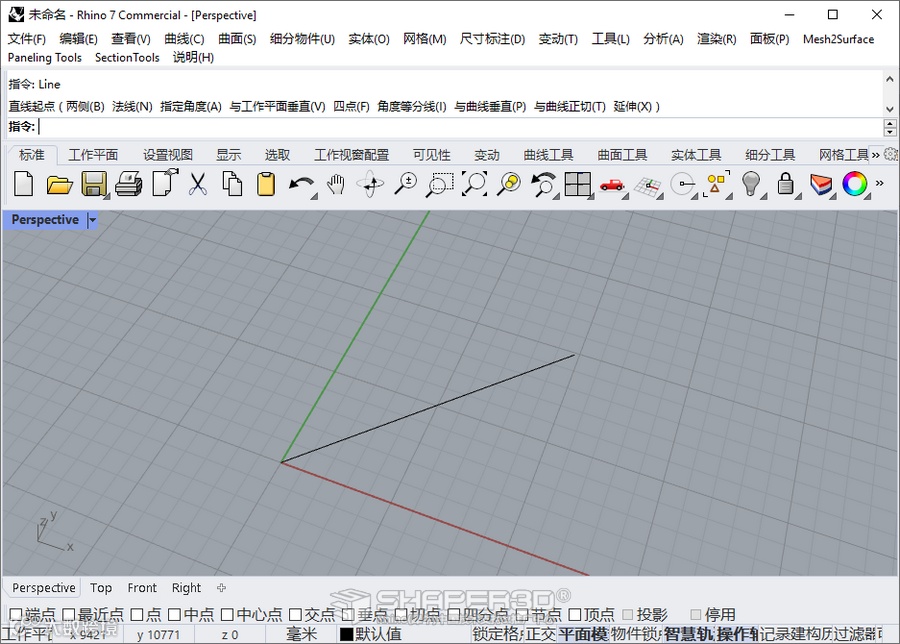Open the color wheel object properties icon
The image size is (900, 644).
(855, 184)
